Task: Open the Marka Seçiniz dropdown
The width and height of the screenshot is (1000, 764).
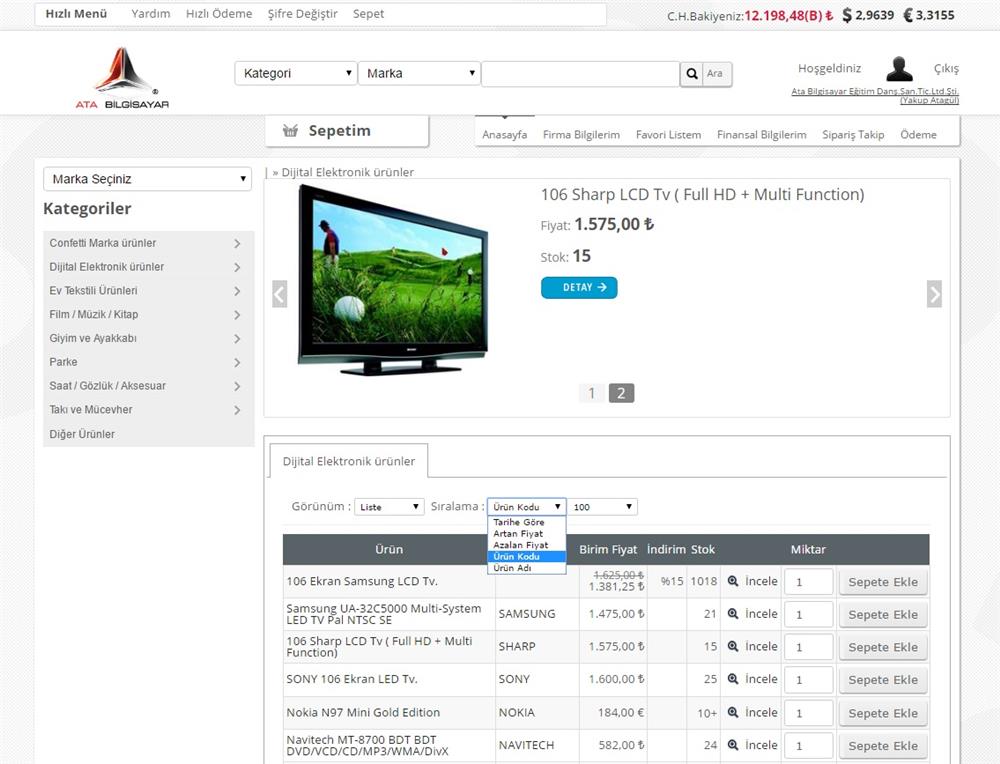Action: [x=147, y=179]
